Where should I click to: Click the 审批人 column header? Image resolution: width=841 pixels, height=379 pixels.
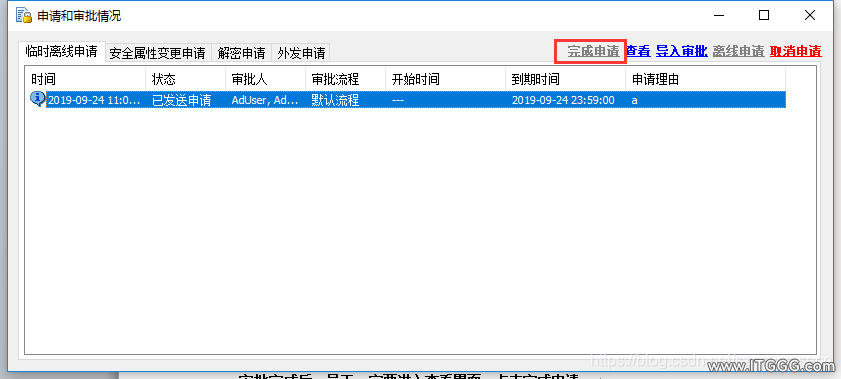click(x=265, y=79)
